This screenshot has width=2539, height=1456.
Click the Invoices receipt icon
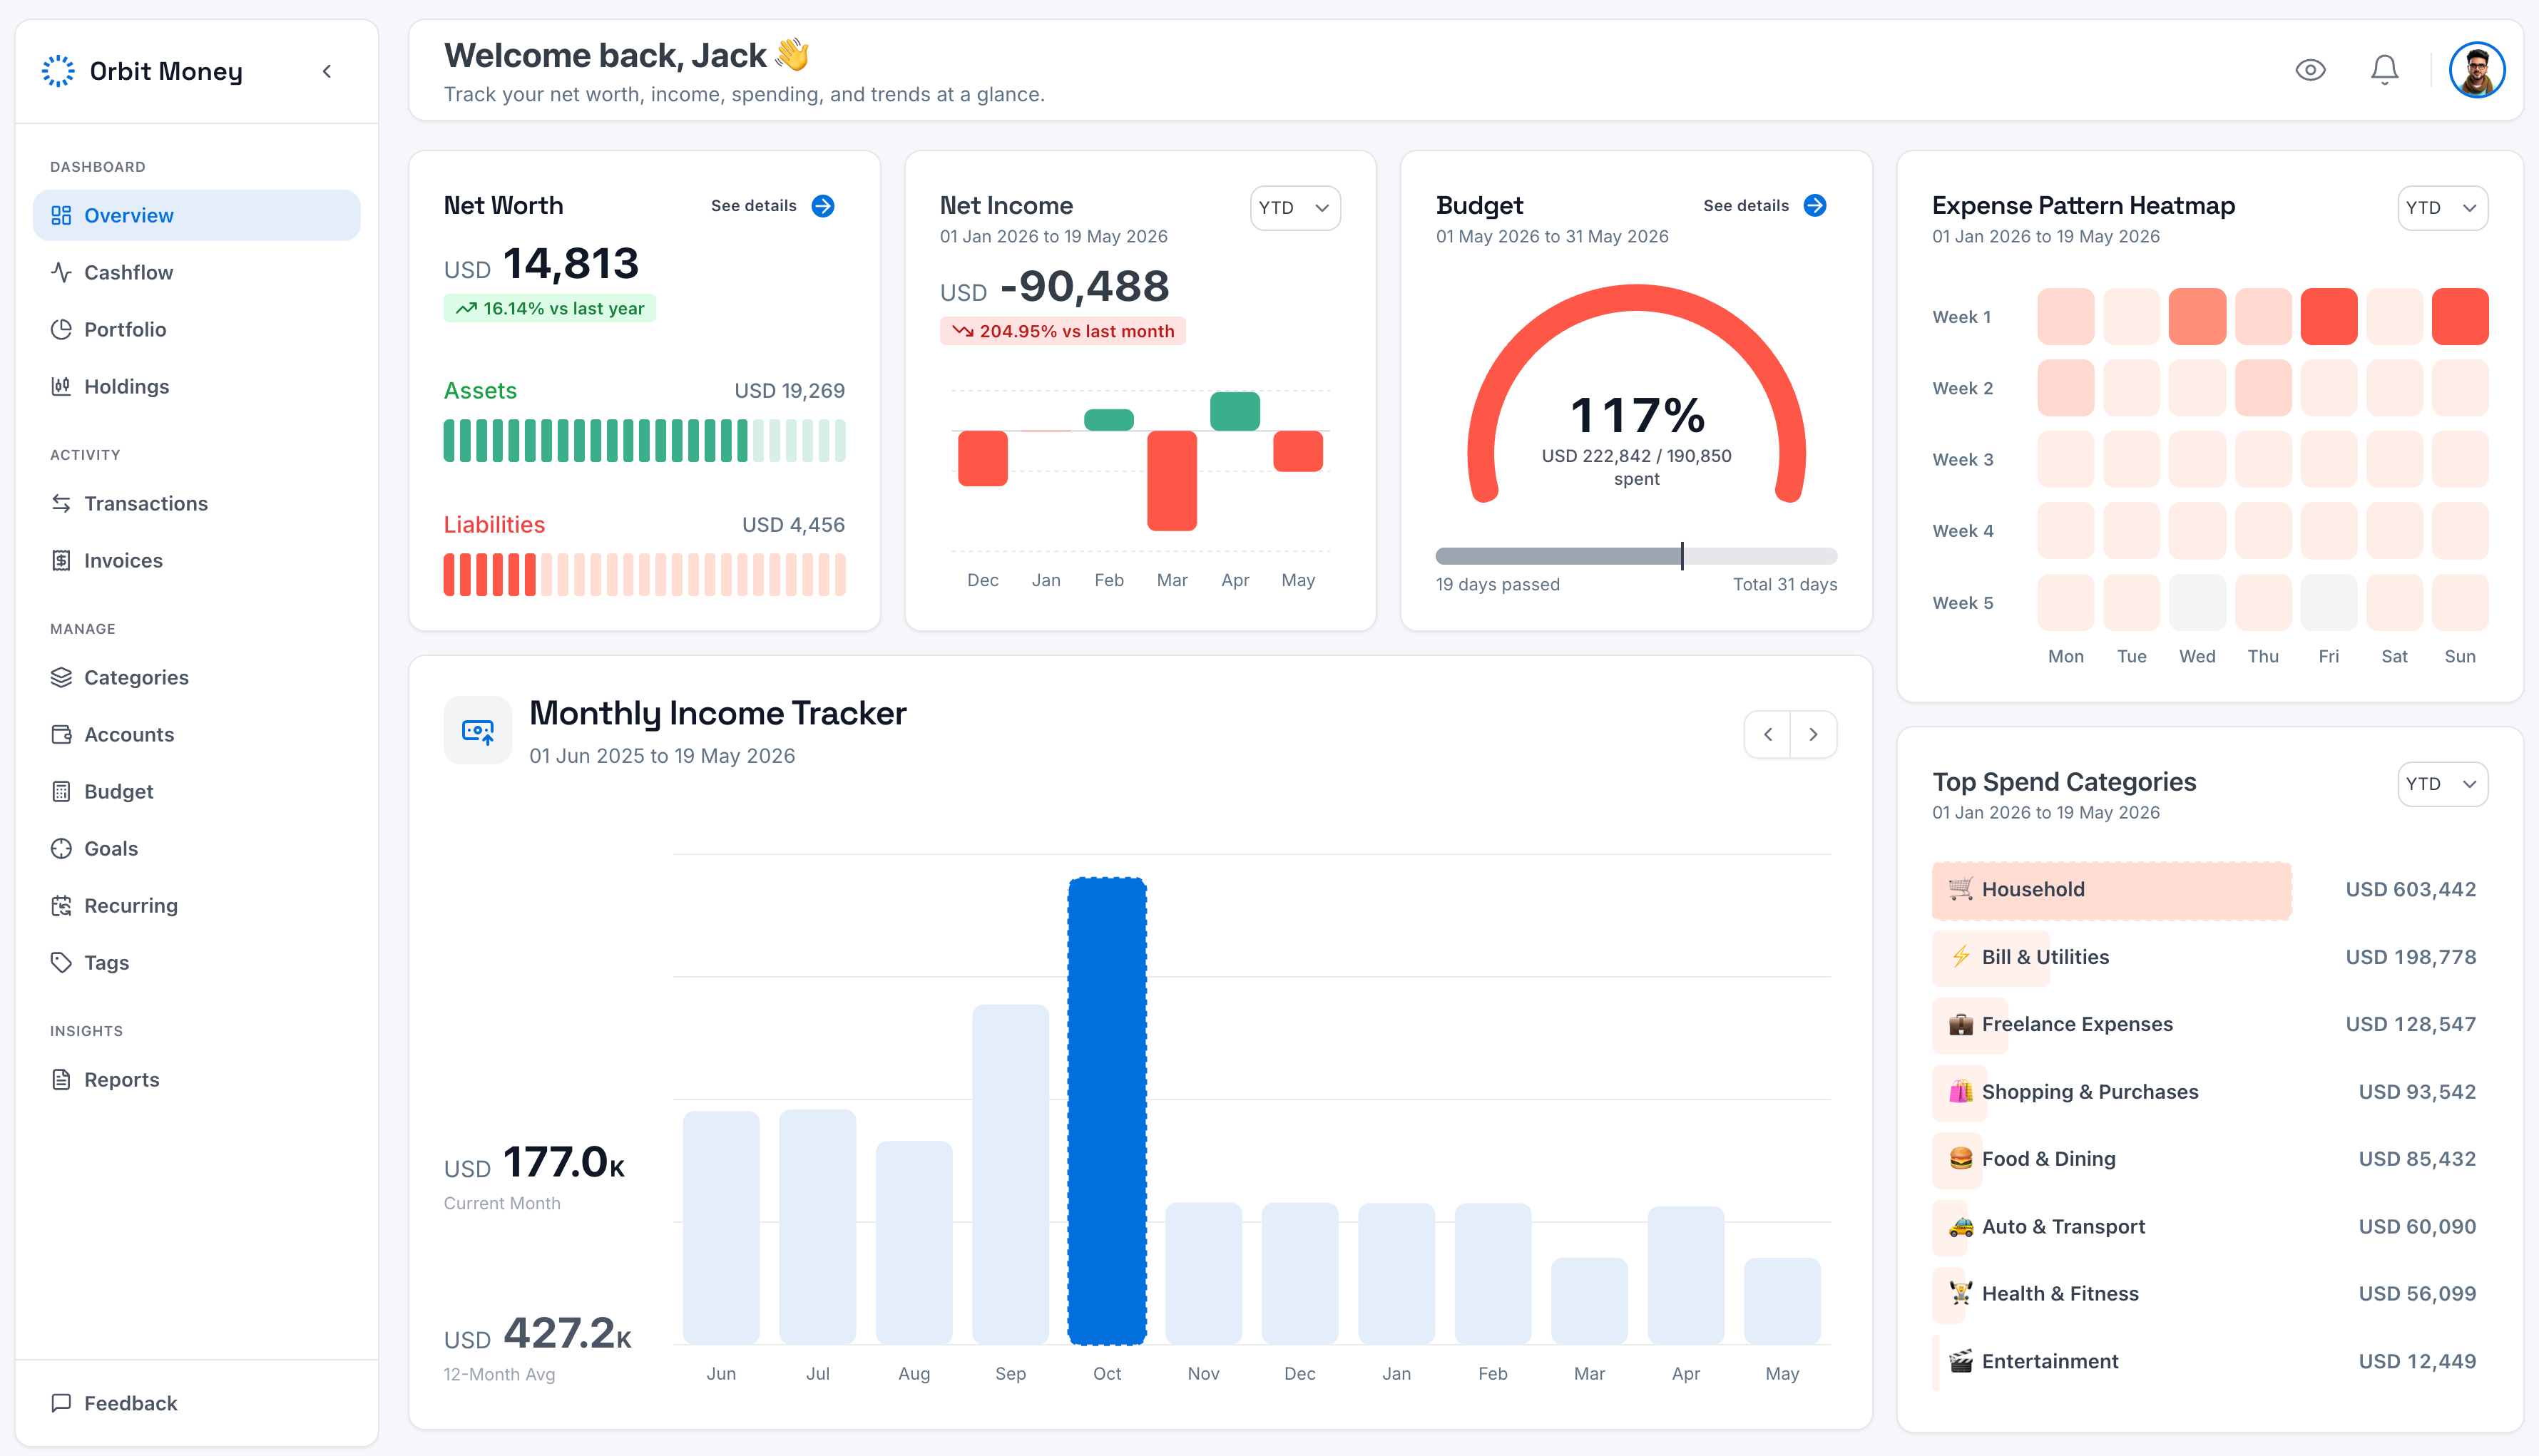click(x=61, y=560)
